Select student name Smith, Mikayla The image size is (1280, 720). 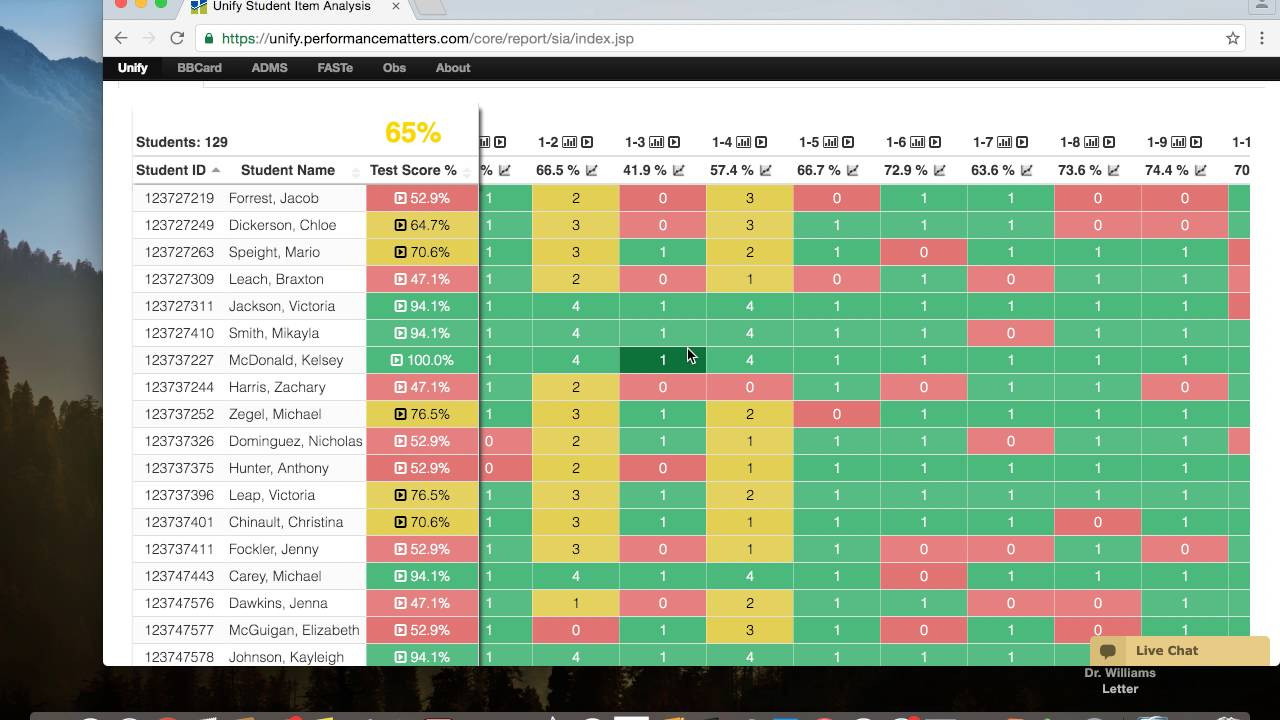tap(274, 333)
